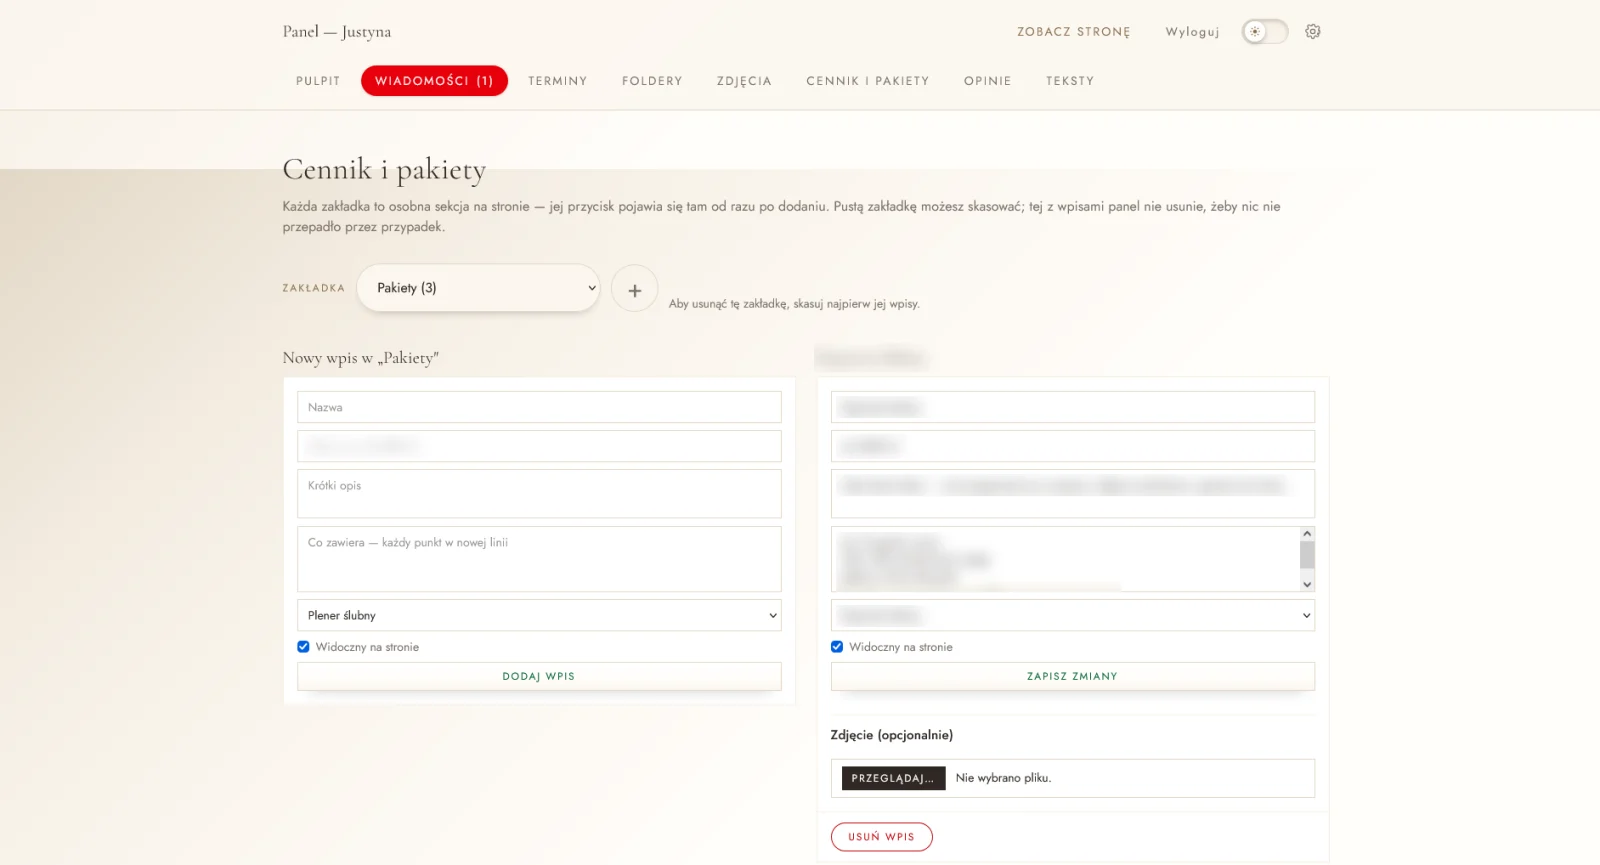Toggle 'Widoczny na stronie' above 'Zapisz zmiany'
Screen dimensions: 1600x865
pos(837,647)
